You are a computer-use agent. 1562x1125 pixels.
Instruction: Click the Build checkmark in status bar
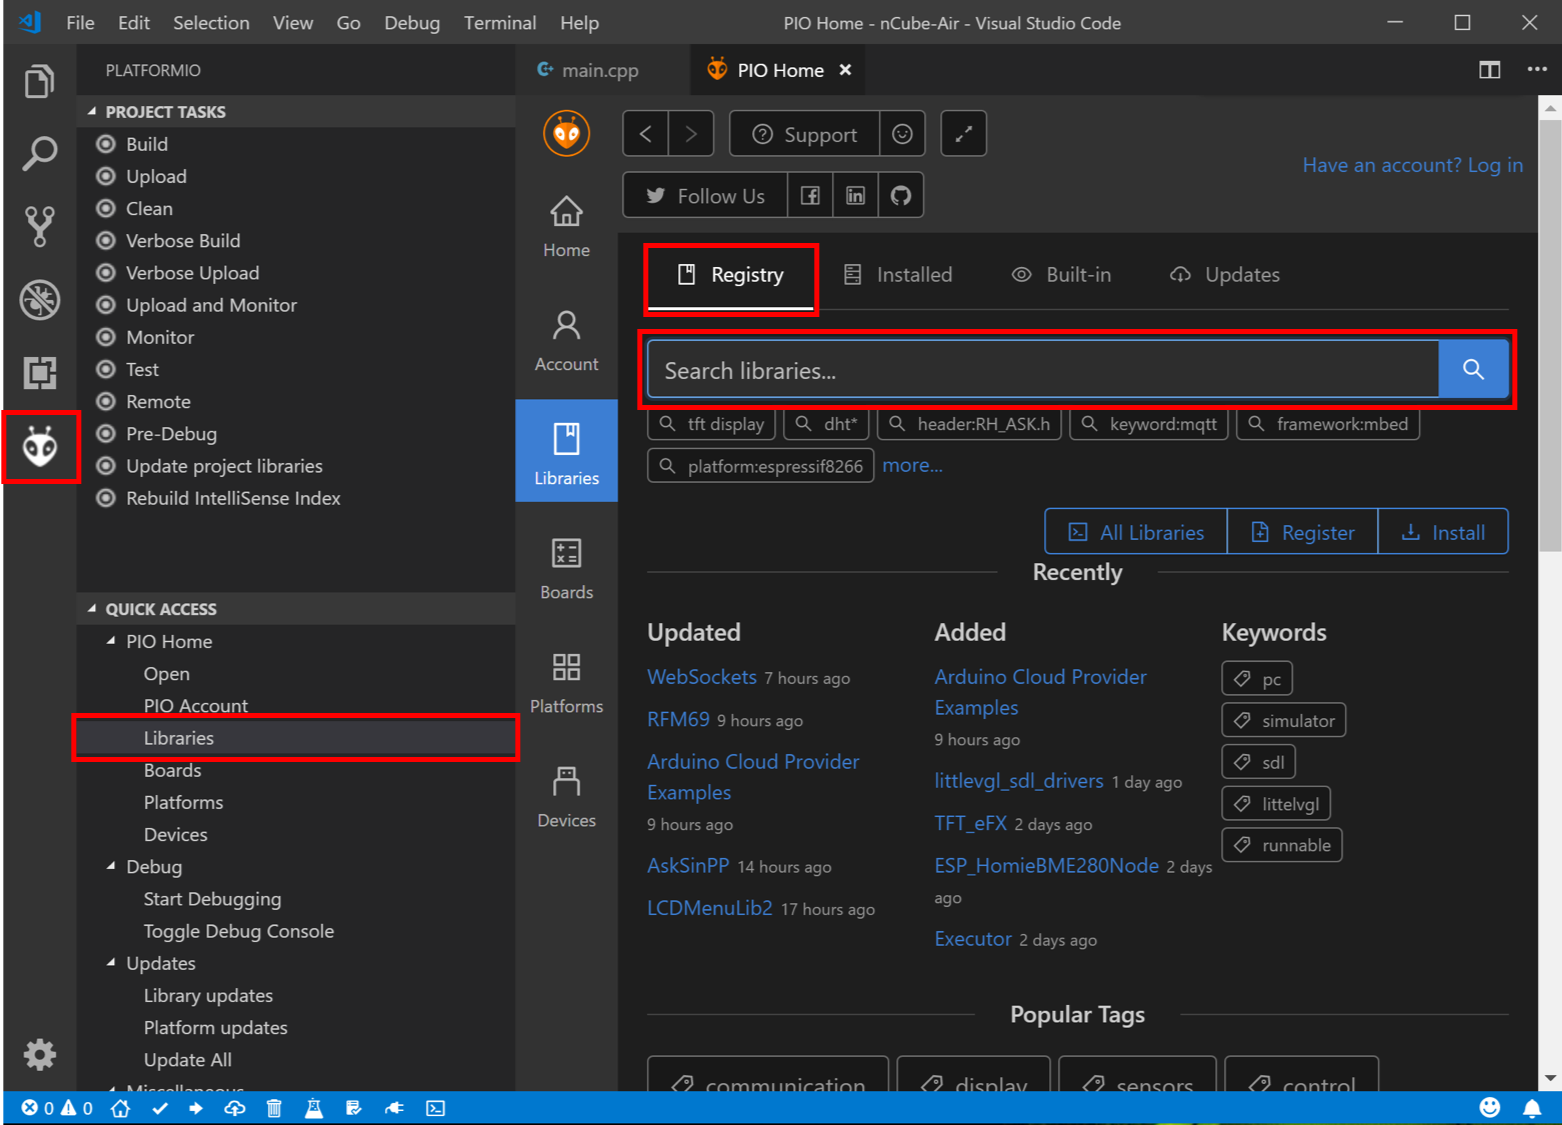tap(160, 1108)
